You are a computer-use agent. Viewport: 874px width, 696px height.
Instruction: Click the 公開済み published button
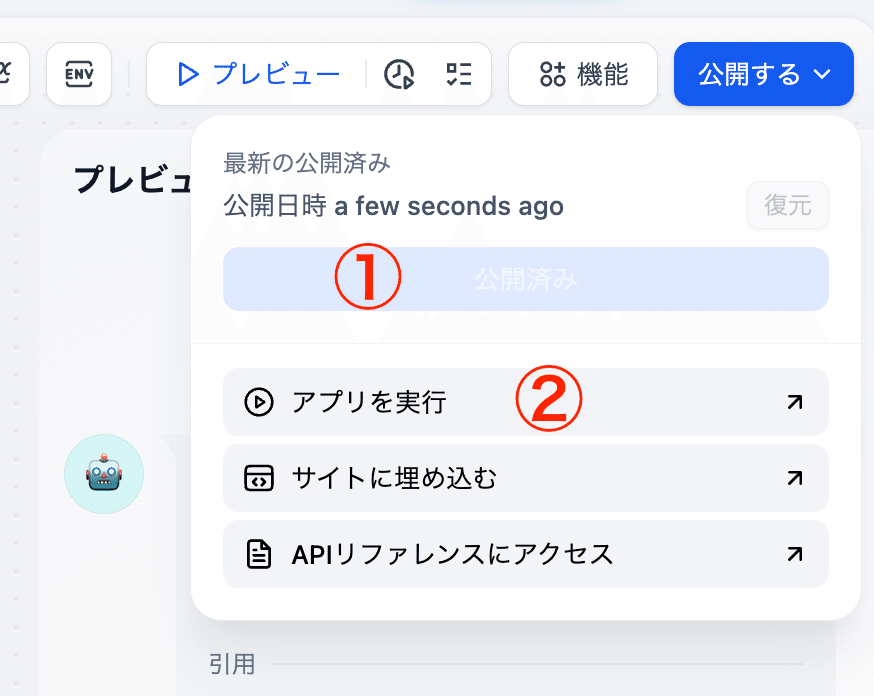525,279
